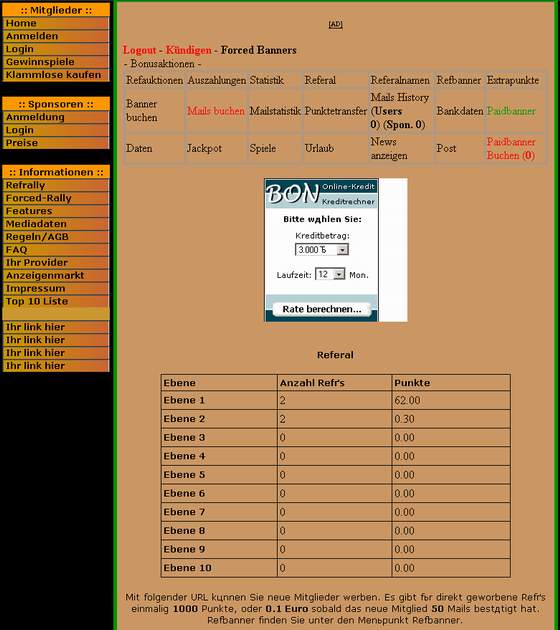Click the Kündigen link
560x630 pixels.
click(188, 50)
